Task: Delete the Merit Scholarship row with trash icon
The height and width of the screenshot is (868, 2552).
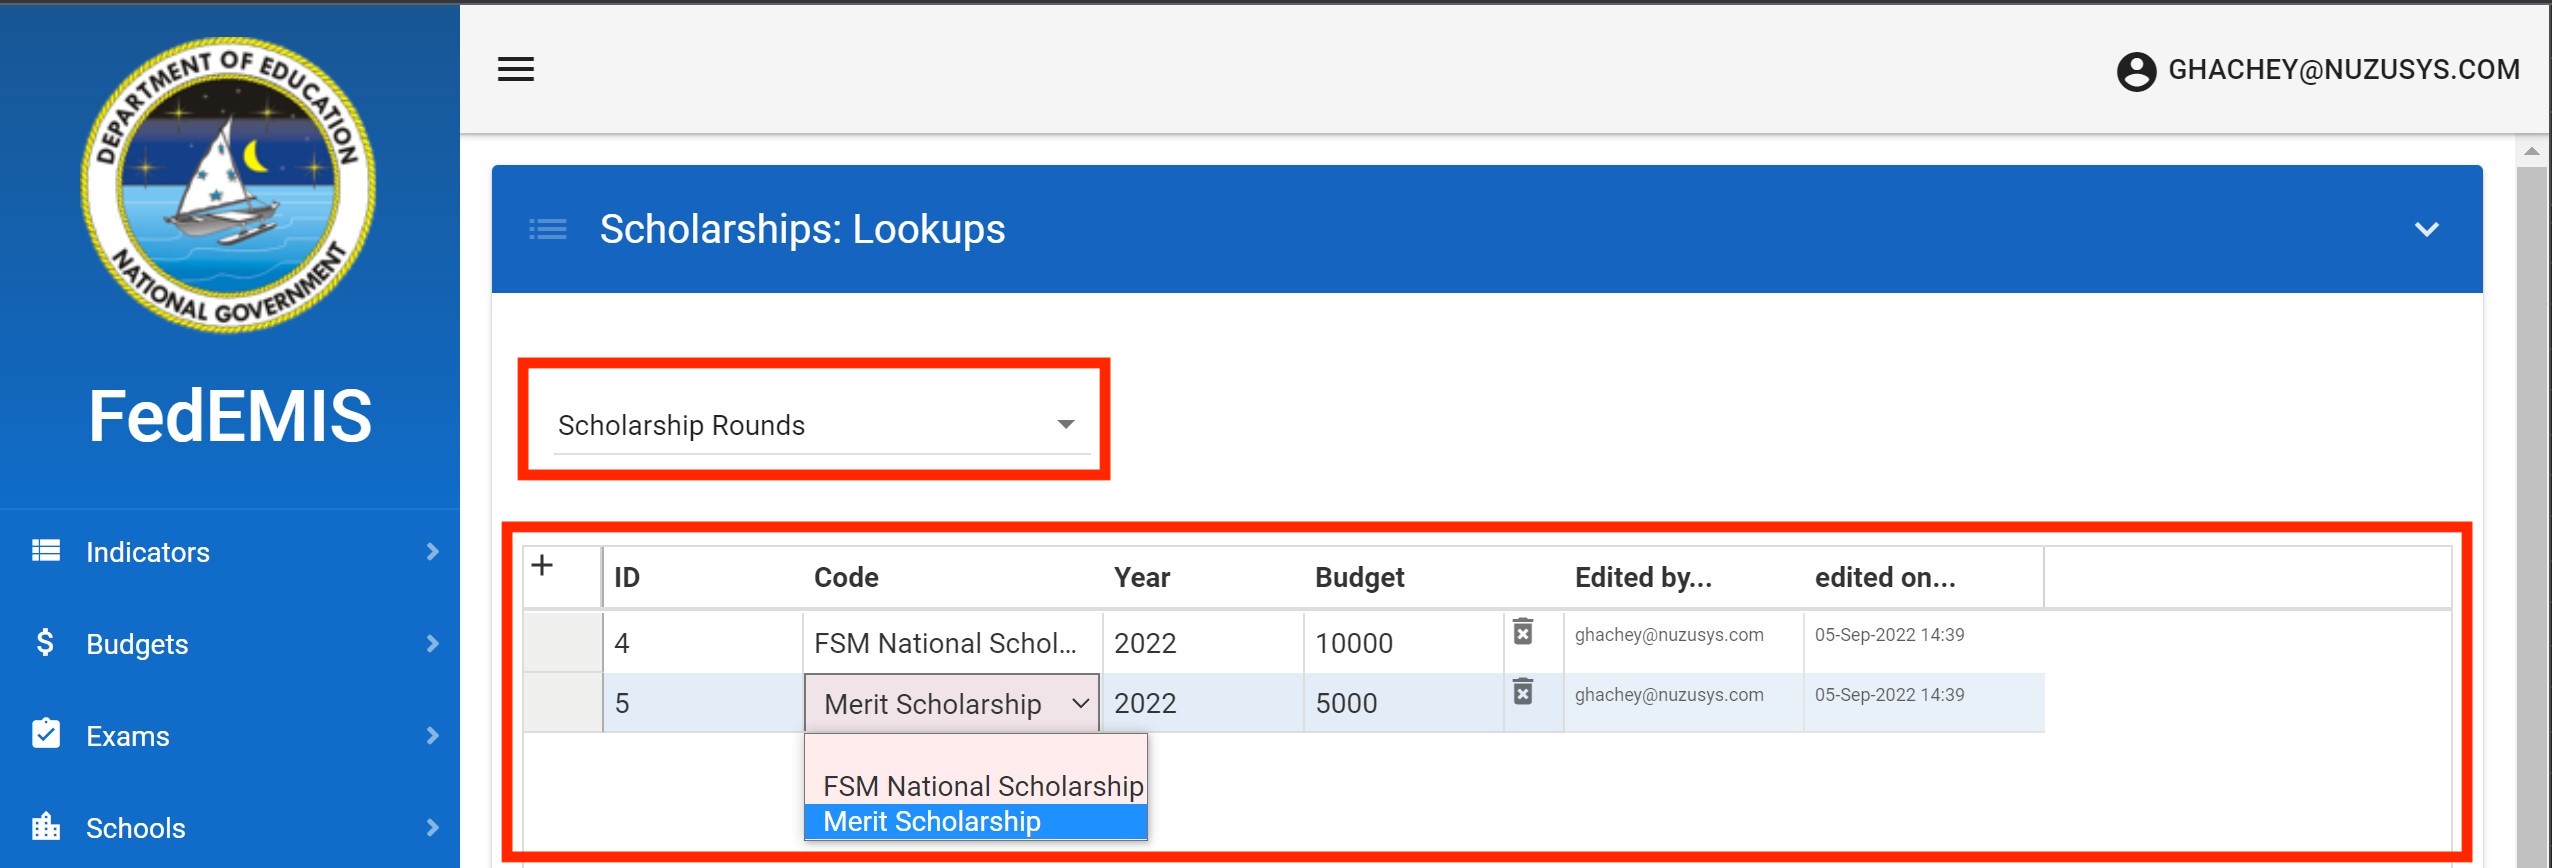Action: click(x=1522, y=692)
